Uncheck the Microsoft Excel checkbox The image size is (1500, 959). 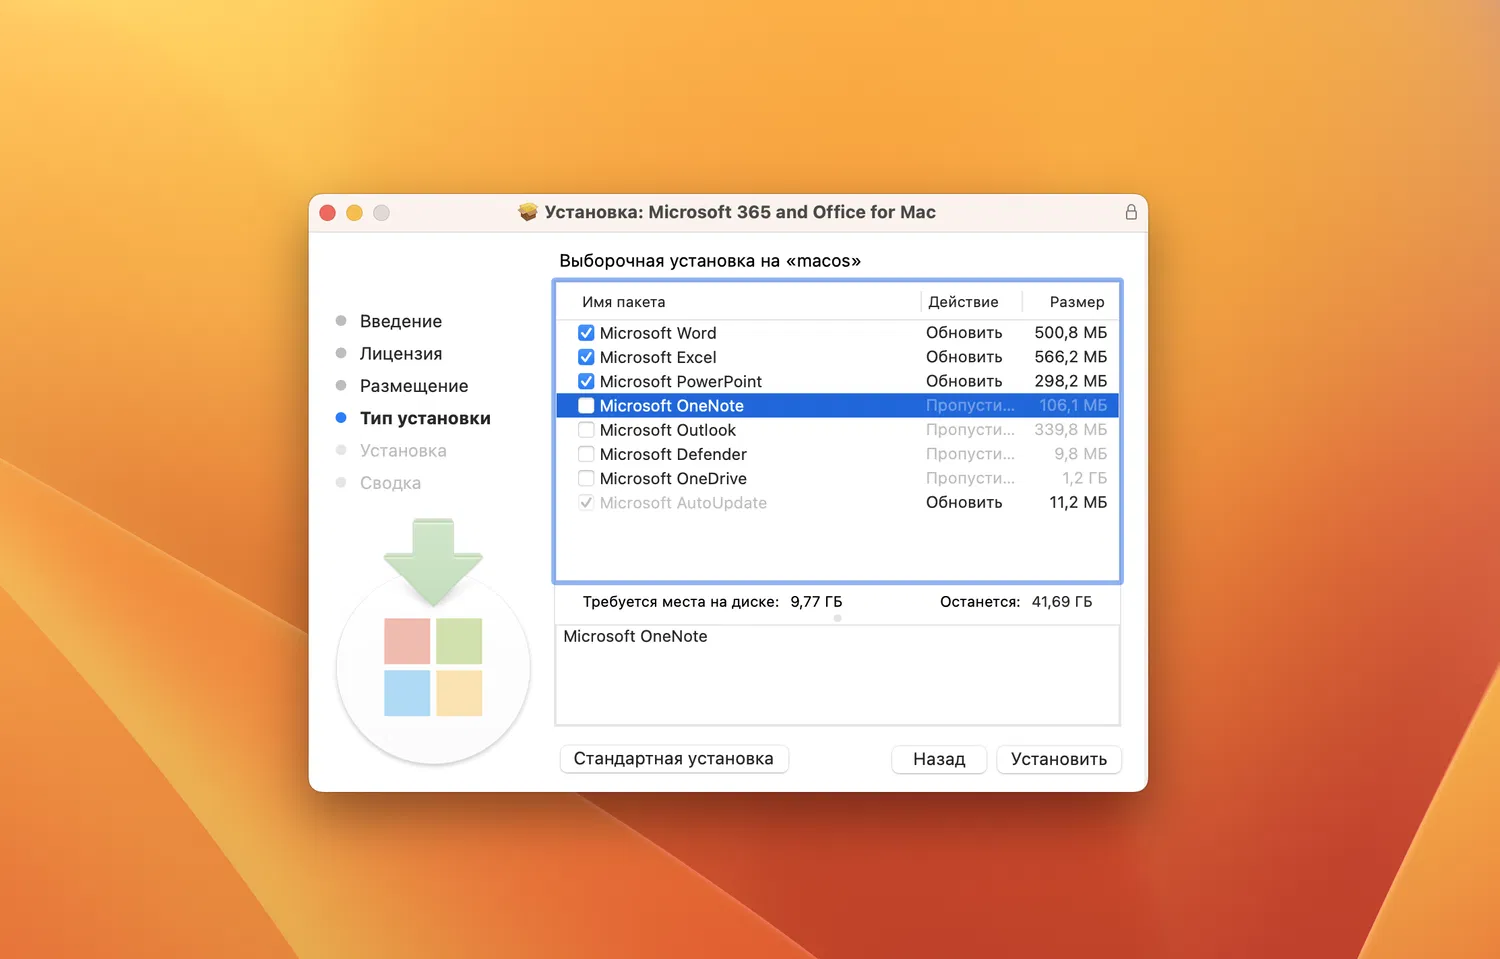[586, 357]
